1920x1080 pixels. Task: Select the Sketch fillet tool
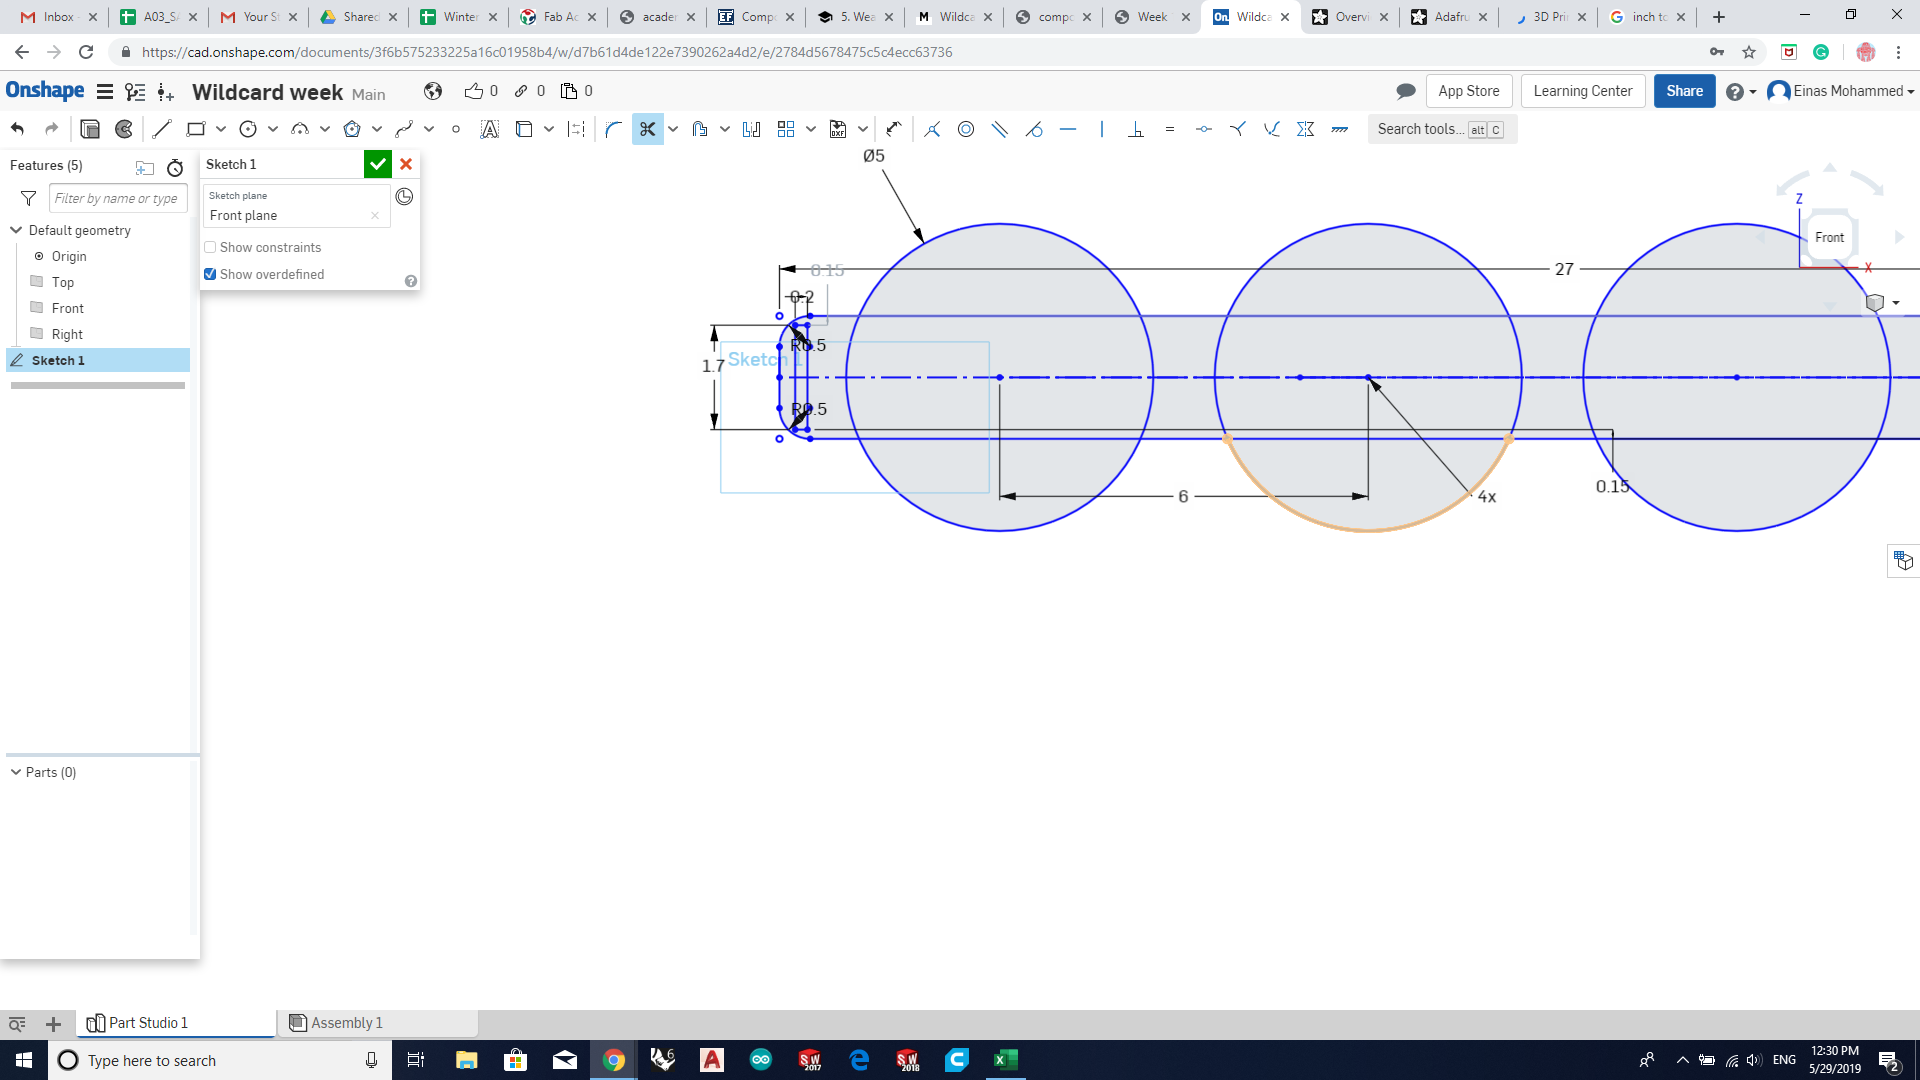pos(613,129)
